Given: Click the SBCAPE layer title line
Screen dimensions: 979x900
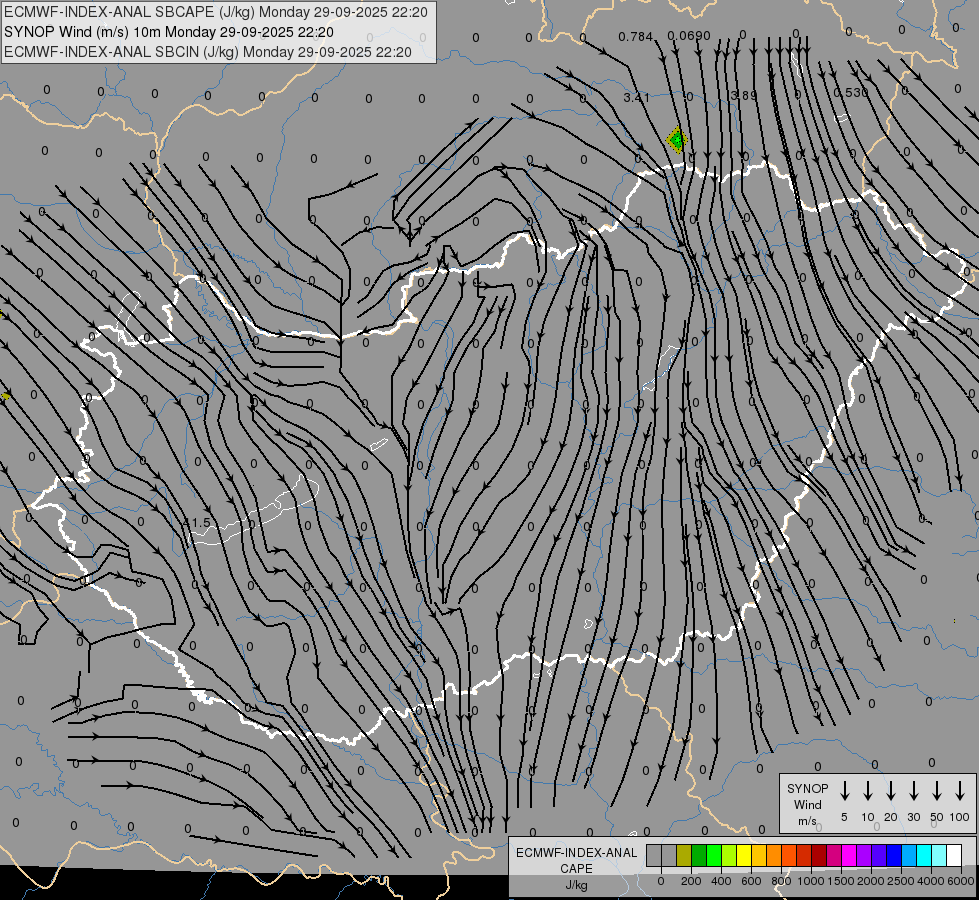Looking at the screenshot, I should pyautogui.click(x=216, y=12).
